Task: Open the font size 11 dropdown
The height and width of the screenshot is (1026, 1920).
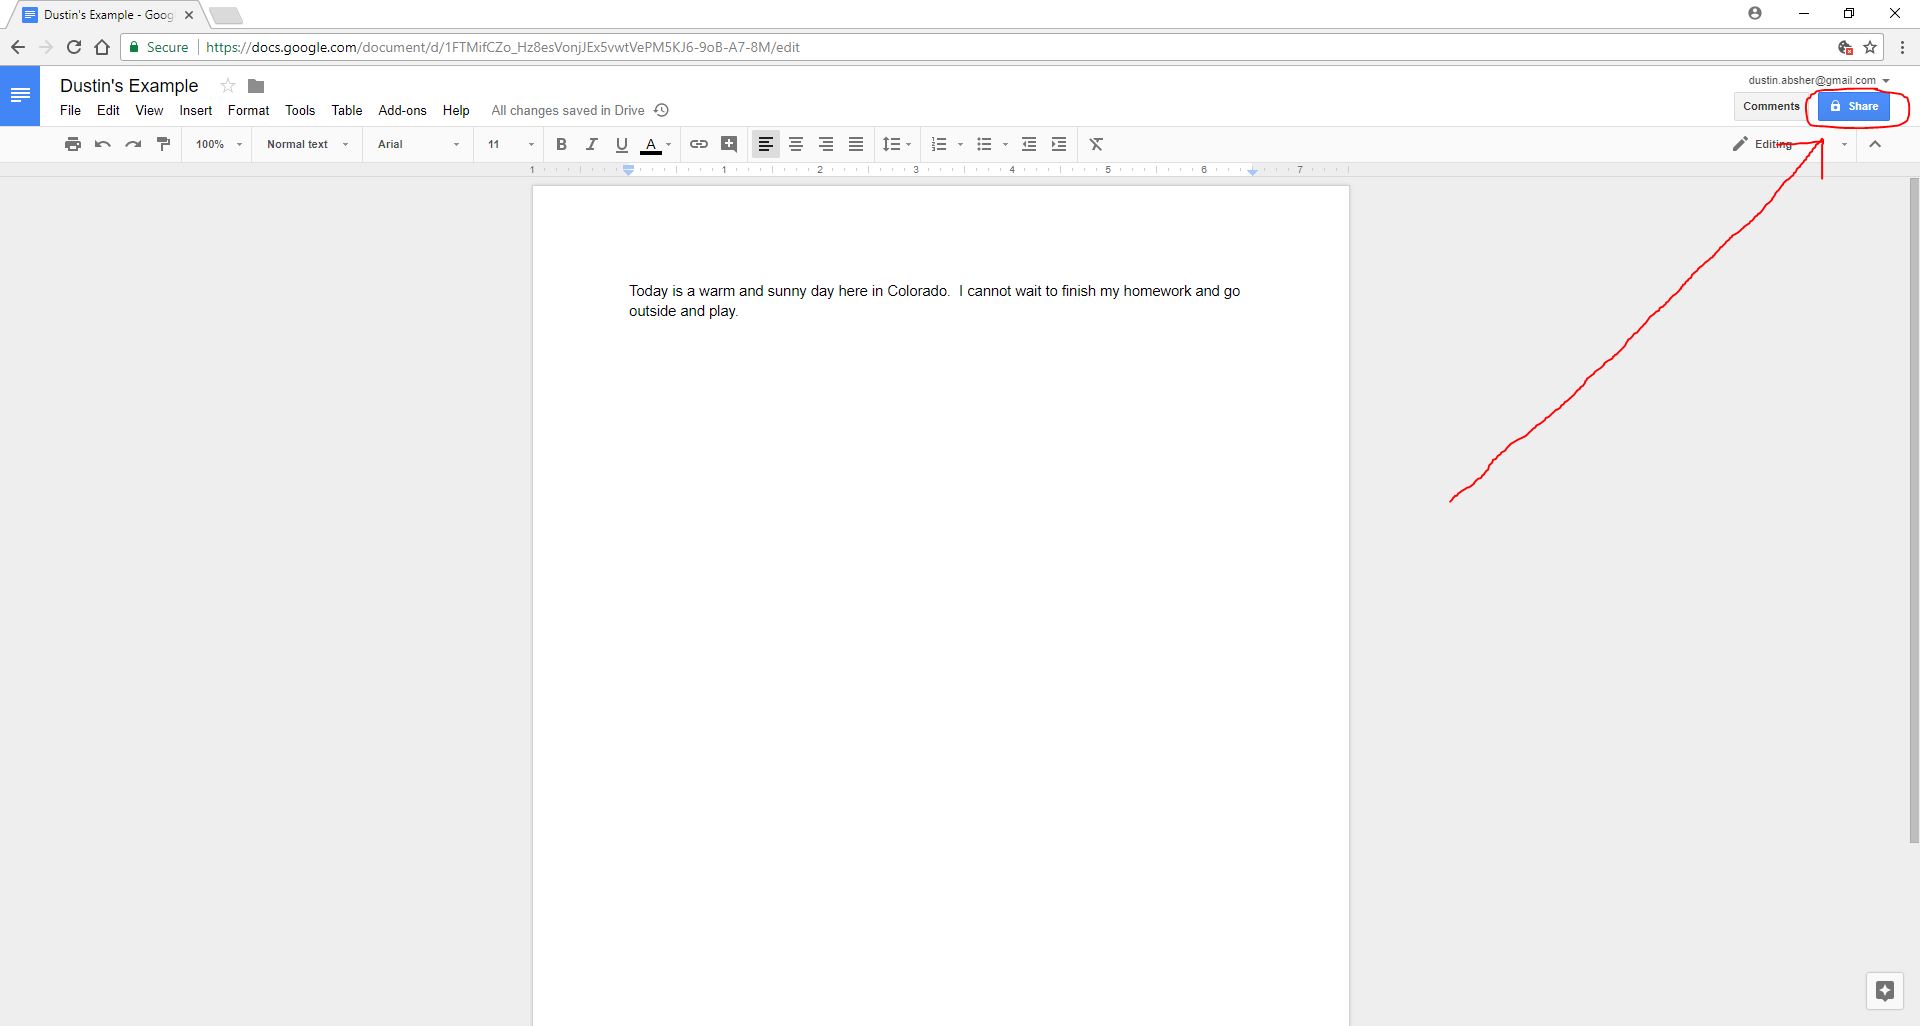Action: coord(510,144)
